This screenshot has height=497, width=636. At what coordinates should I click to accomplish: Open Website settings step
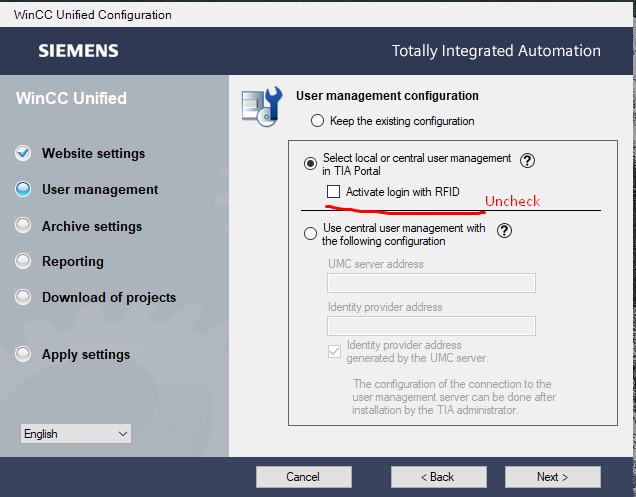(x=93, y=153)
